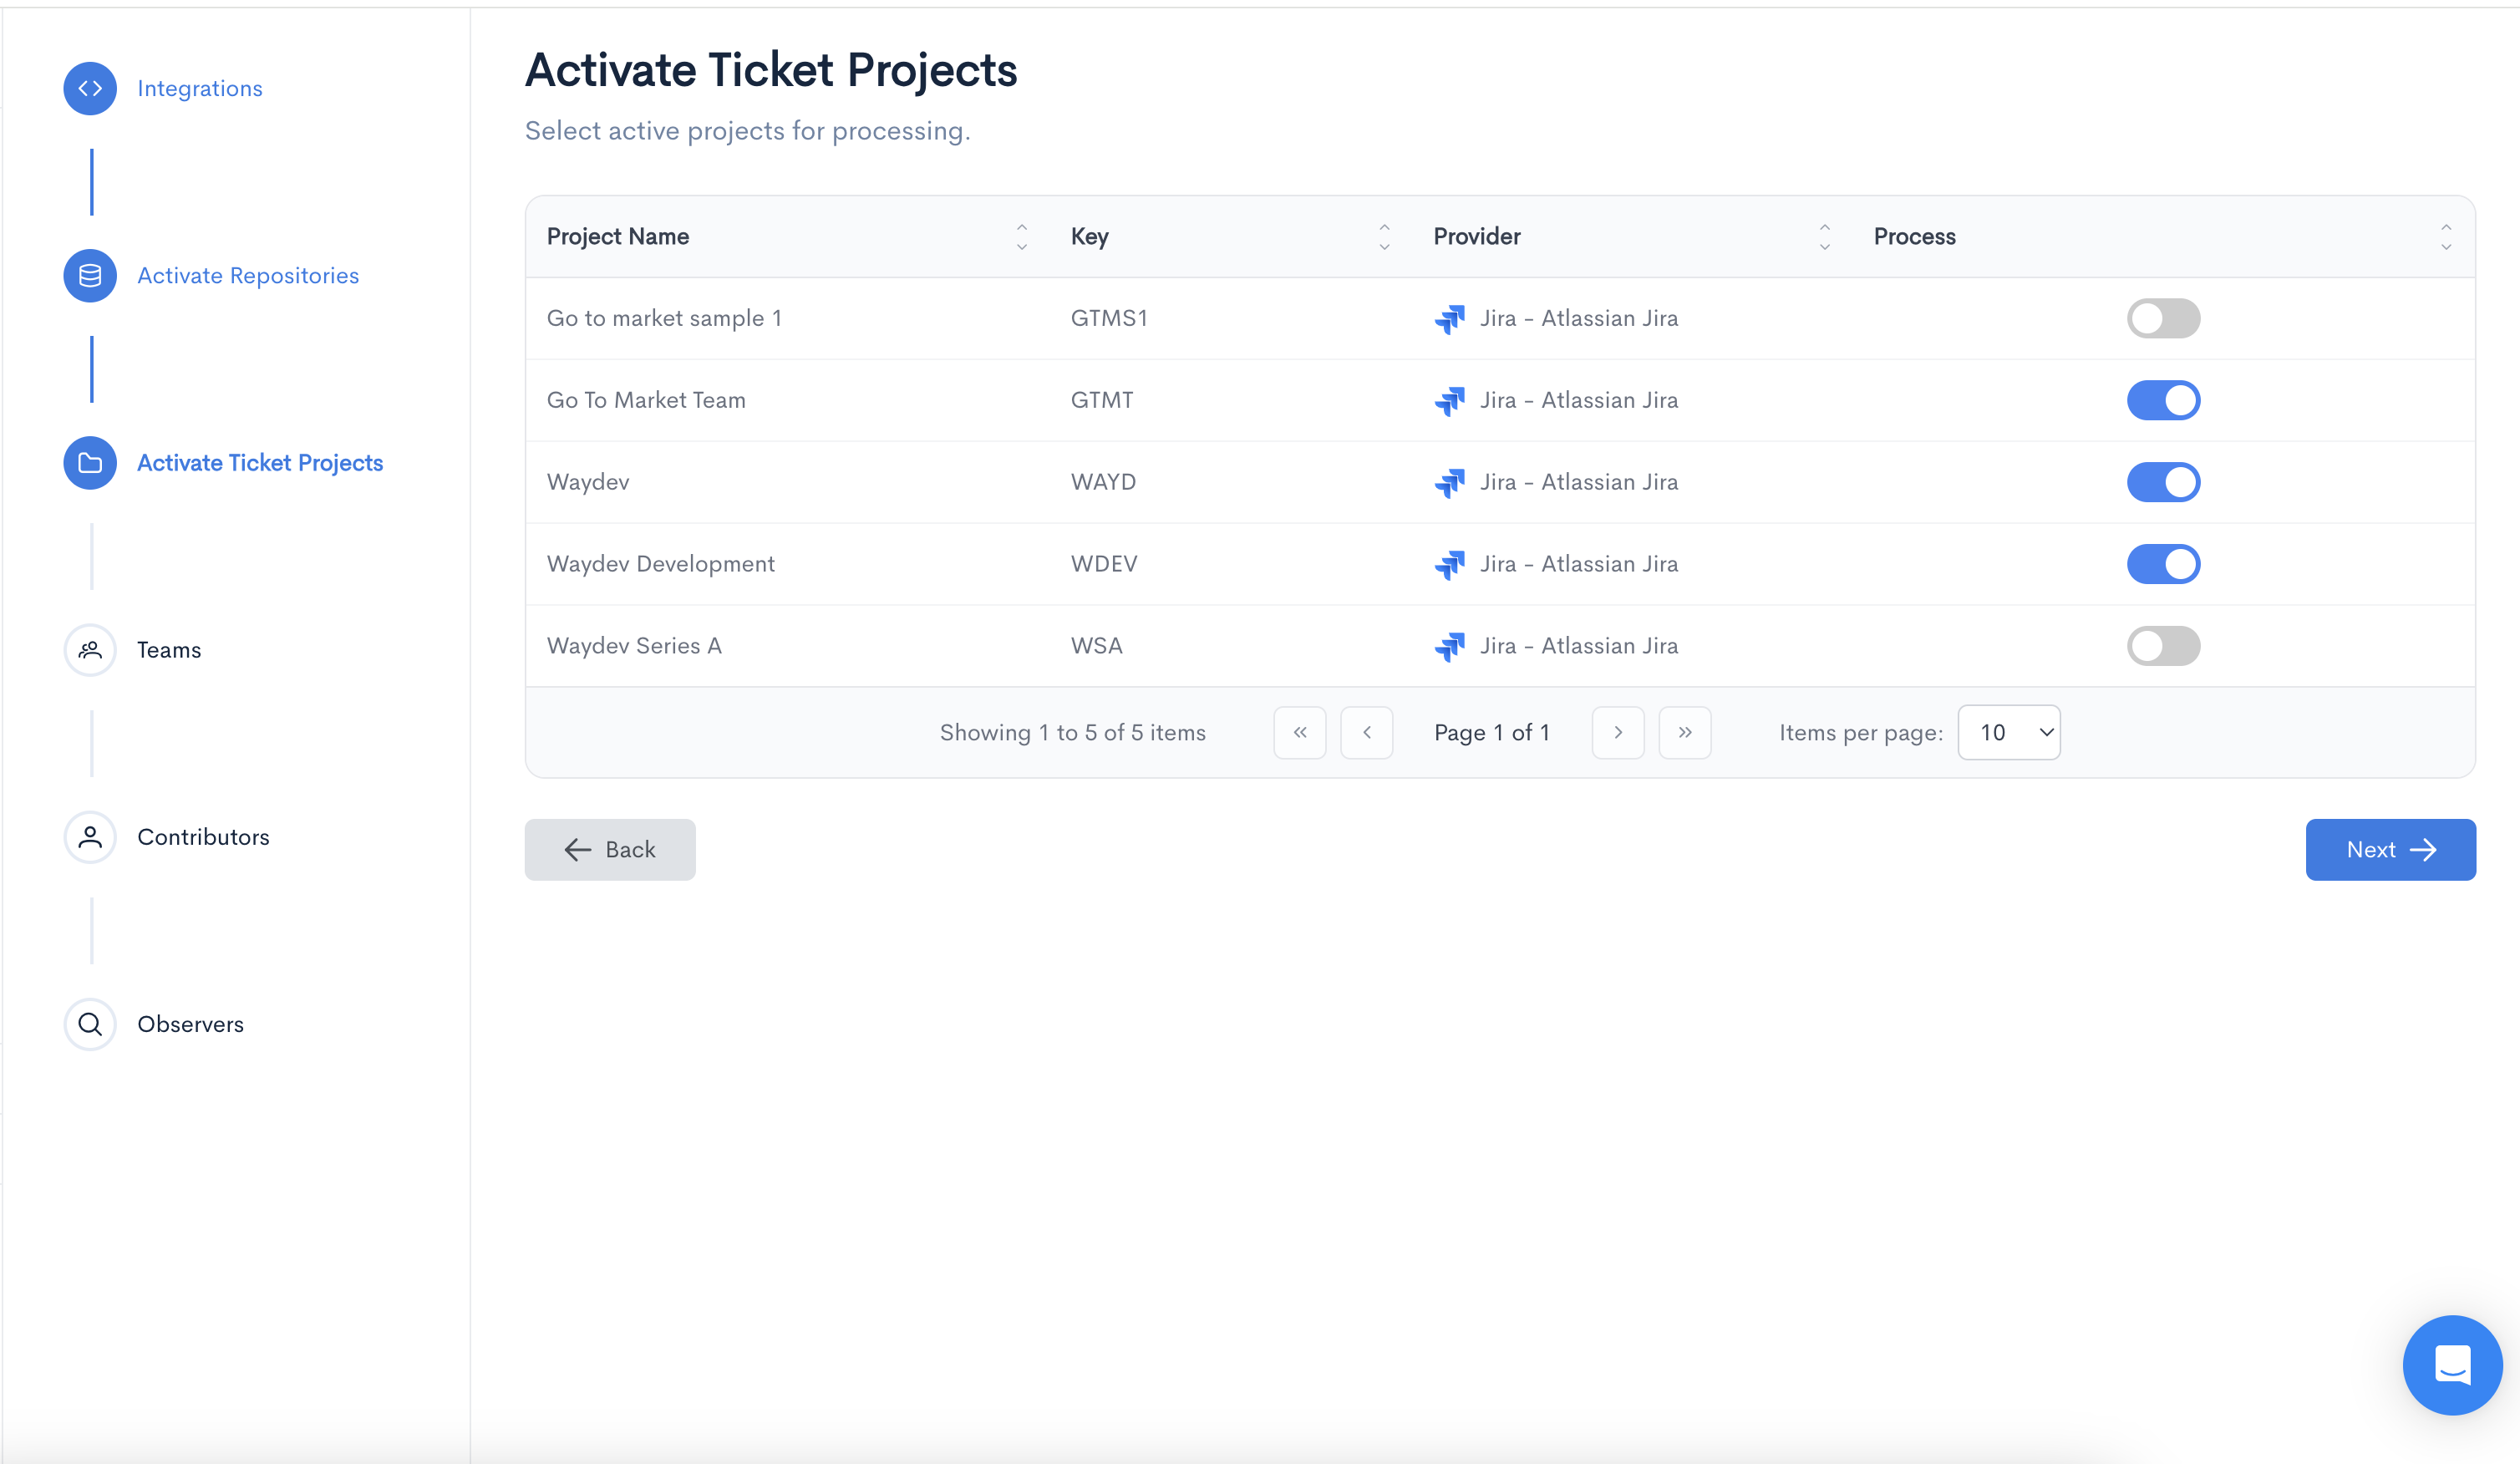The image size is (2520, 1464).
Task: Turn on Waydev Series A process toggle
Action: click(x=2163, y=646)
